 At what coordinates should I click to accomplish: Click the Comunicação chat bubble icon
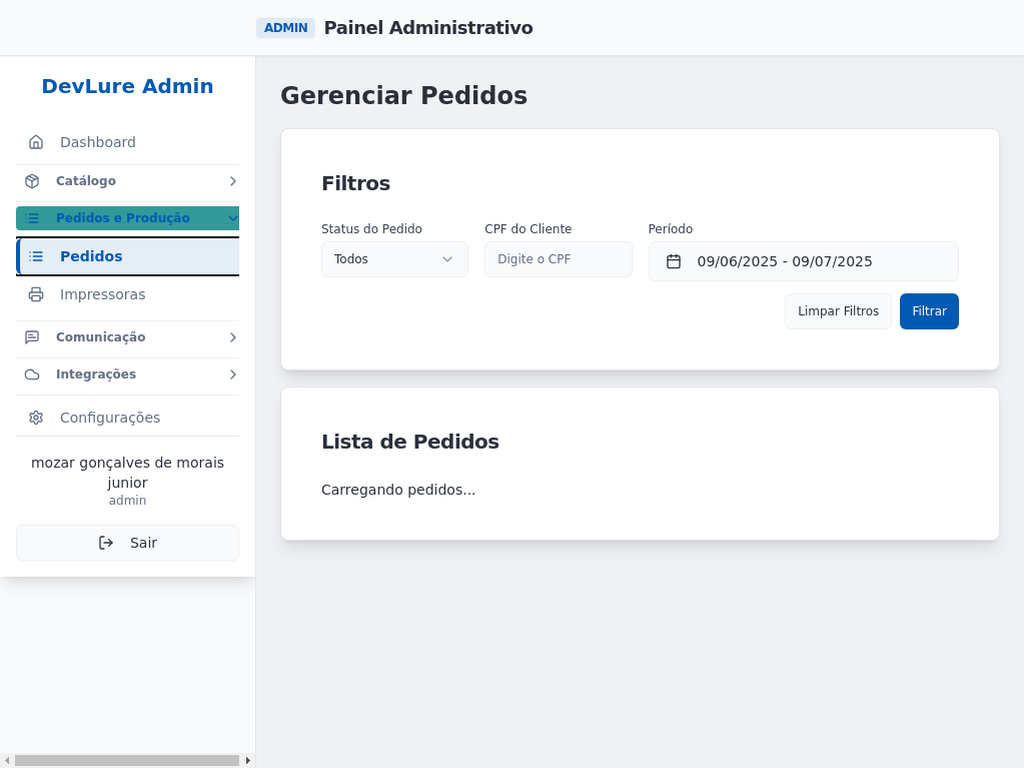click(32, 337)
